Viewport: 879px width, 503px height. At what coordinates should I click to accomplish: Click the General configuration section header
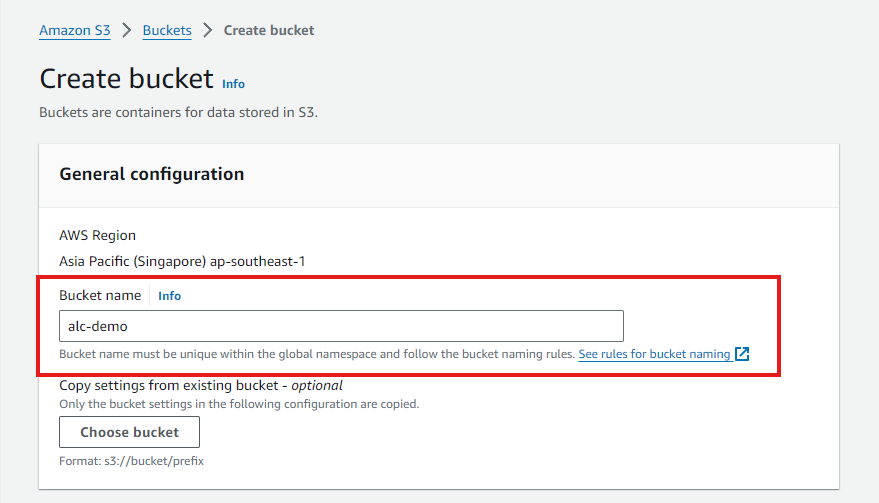[152, 174]
